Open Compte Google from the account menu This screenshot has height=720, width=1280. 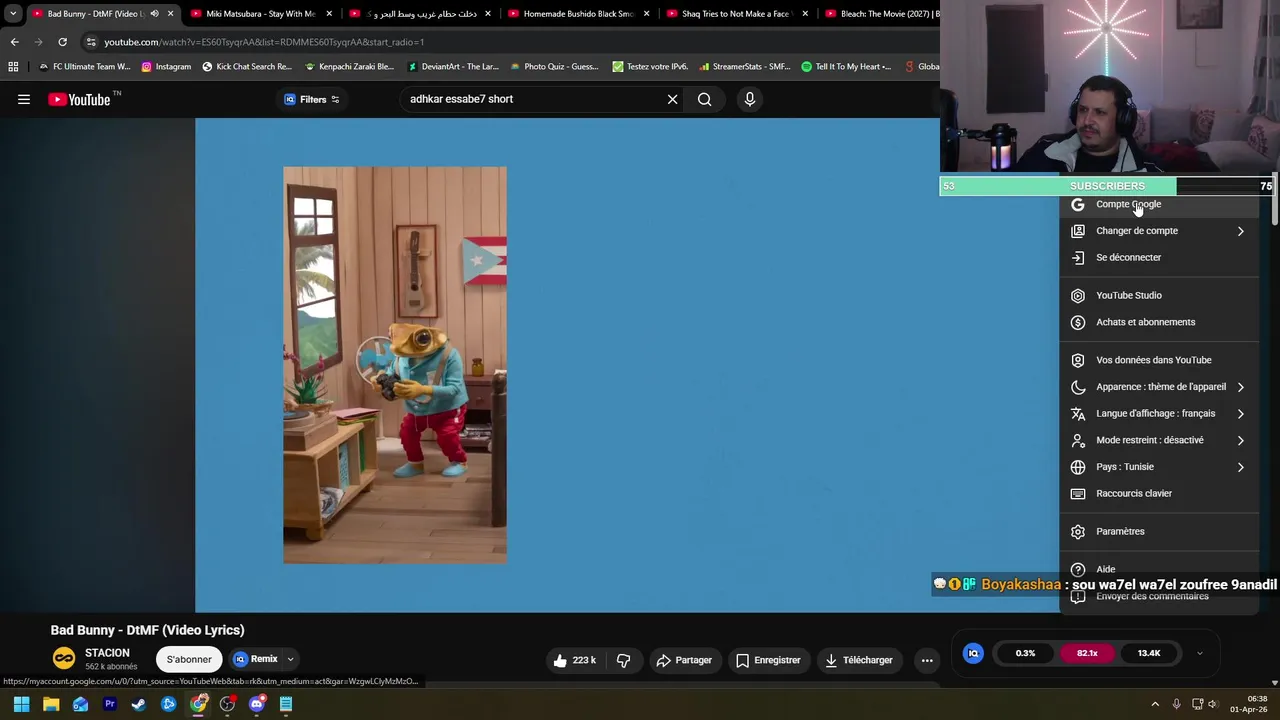tap(1159, 204)
